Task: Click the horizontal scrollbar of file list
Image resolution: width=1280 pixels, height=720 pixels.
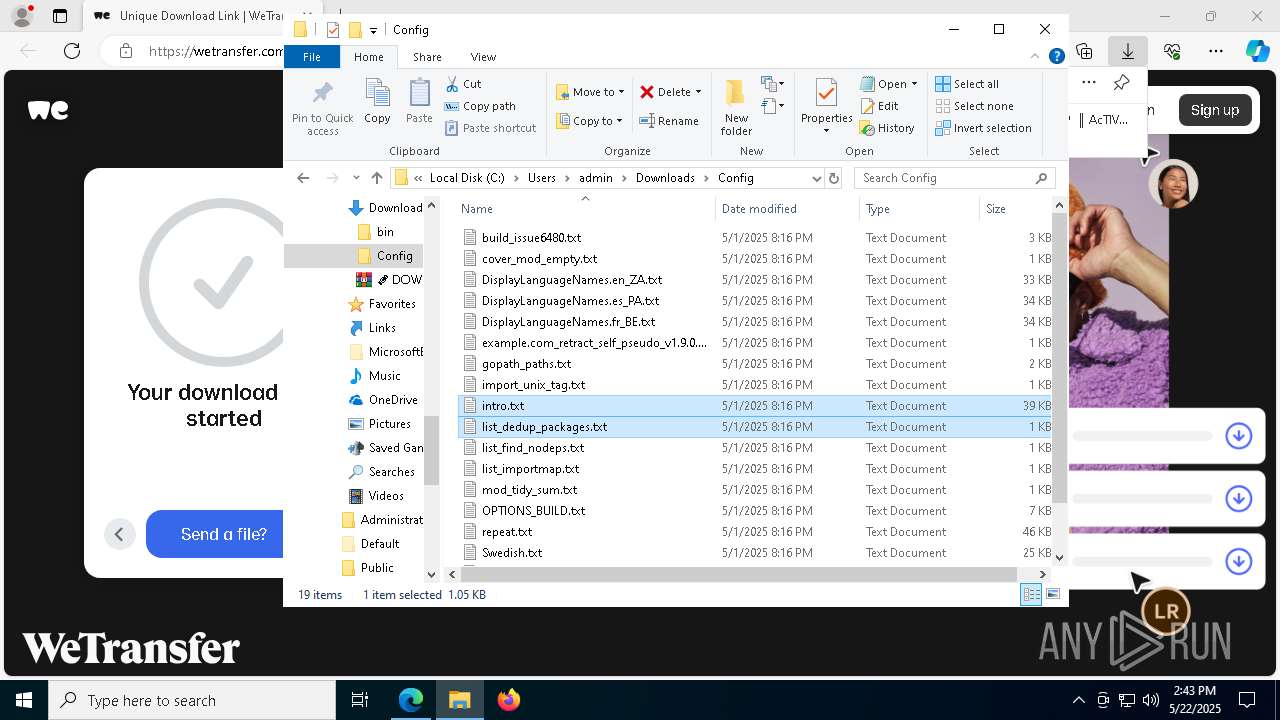Action: [x=739, y=574]
